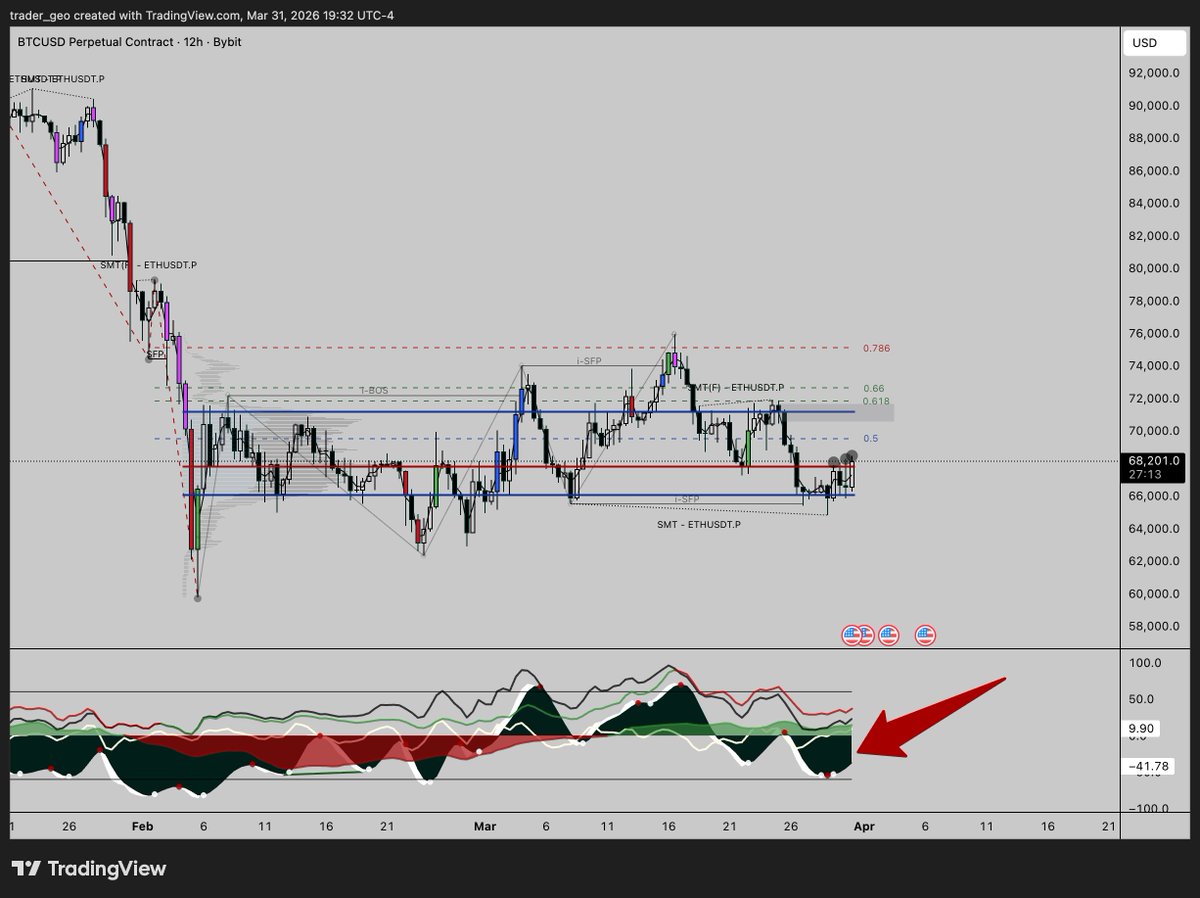Click the 0.66 Fibonacci level label
The image size is (1200, 898).
873,388
